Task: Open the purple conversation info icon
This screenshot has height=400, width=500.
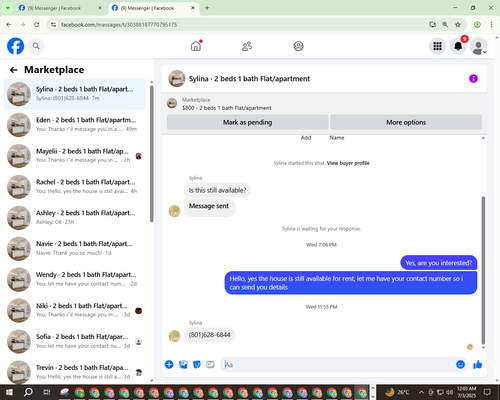Action: pos(473,79)
